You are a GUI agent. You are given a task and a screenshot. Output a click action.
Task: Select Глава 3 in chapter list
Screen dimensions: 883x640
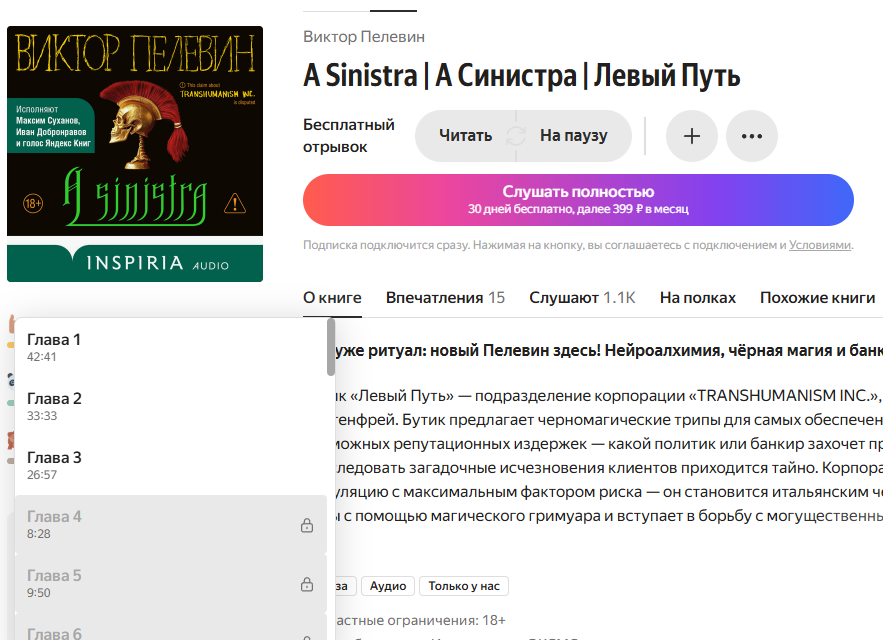point(171,466)
